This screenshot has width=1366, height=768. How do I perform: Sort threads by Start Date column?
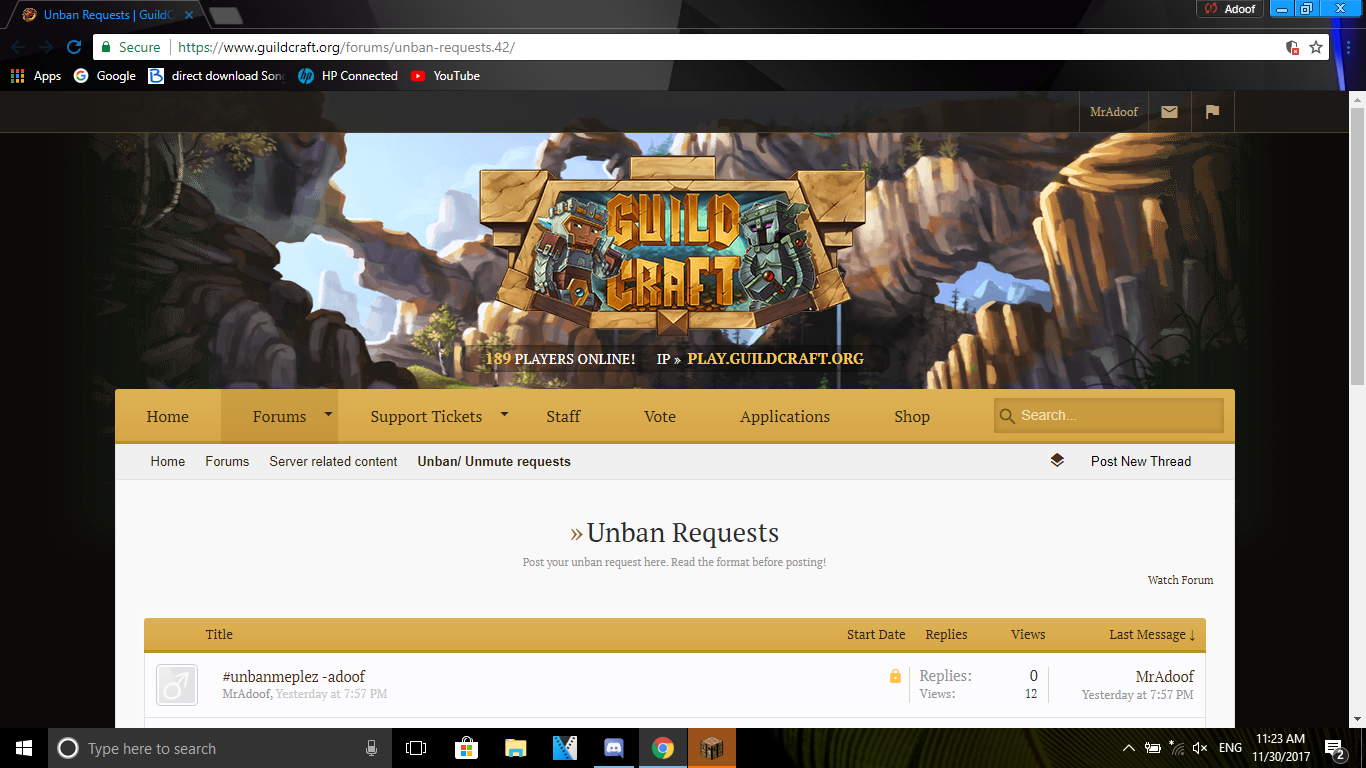(876, 634)
